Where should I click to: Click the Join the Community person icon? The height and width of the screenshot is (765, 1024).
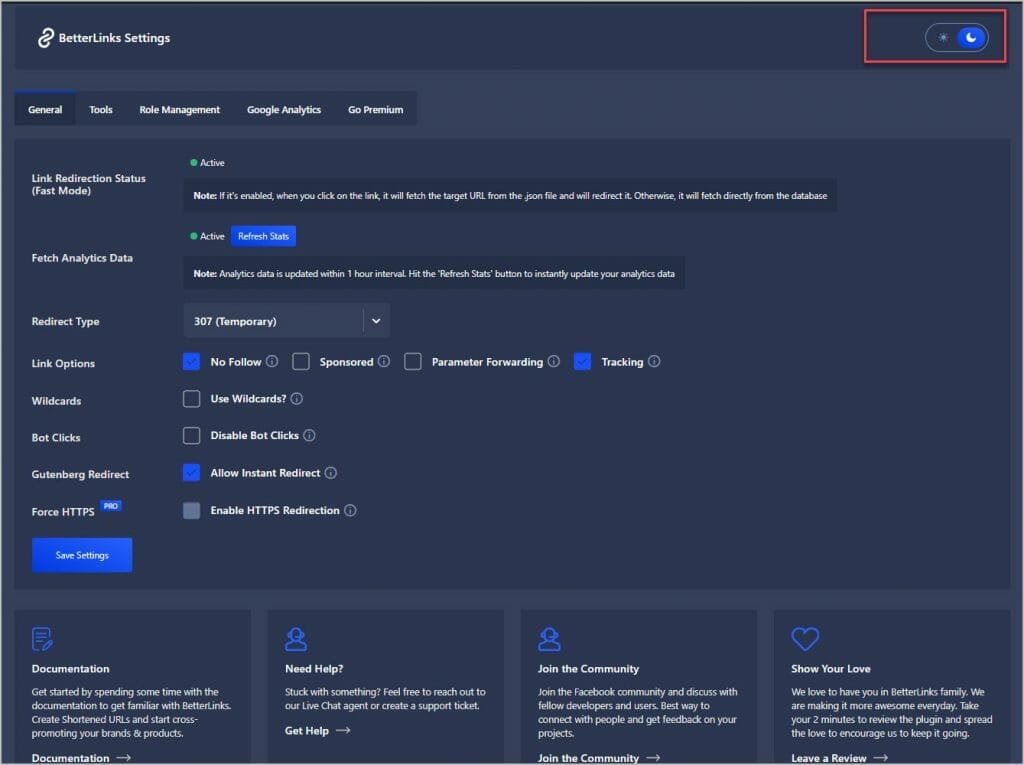click(549, 639)
